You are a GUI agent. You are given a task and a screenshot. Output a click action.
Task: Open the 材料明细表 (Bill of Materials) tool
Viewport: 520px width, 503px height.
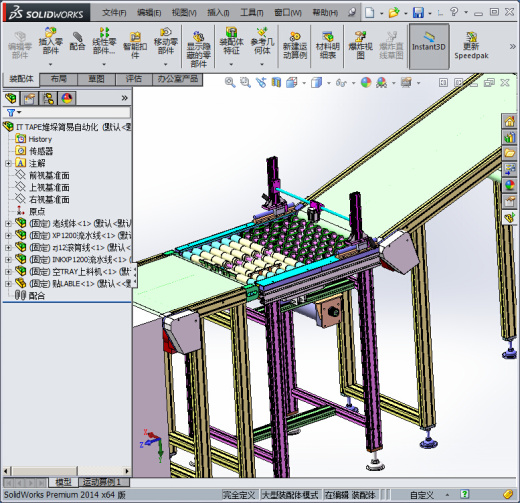pyautogui.click(x=328, y=45)
